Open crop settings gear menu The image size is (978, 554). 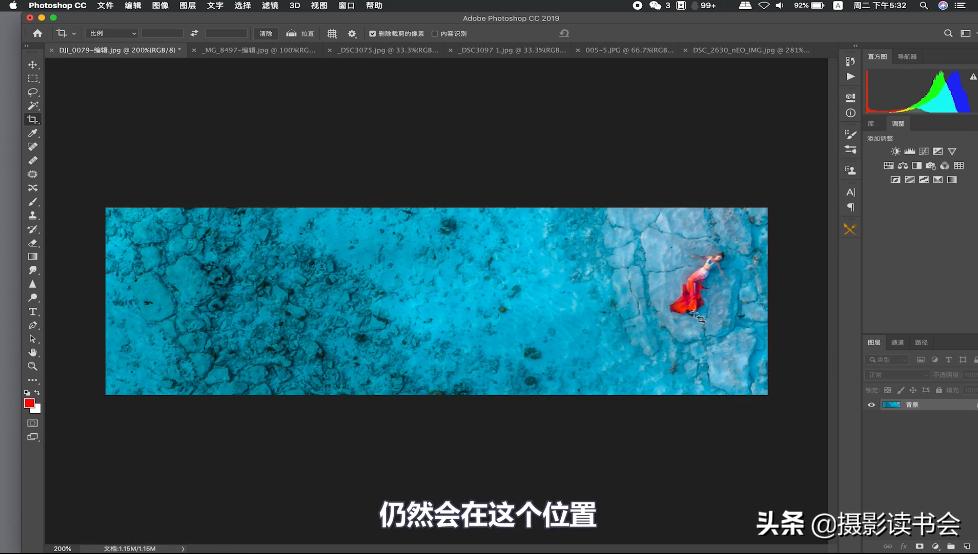coord(352,33)
